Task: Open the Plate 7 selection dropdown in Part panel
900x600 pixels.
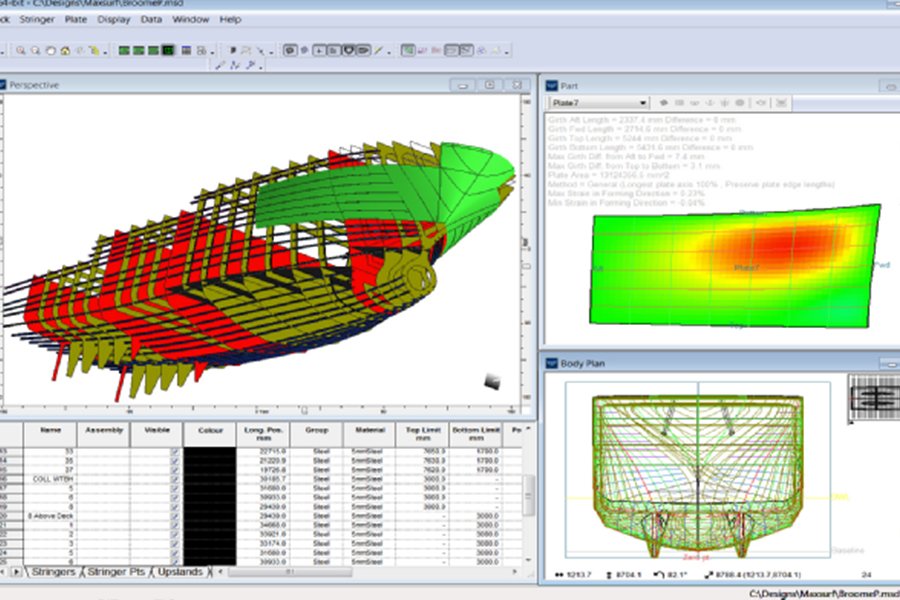Action: tap(642, 102)
